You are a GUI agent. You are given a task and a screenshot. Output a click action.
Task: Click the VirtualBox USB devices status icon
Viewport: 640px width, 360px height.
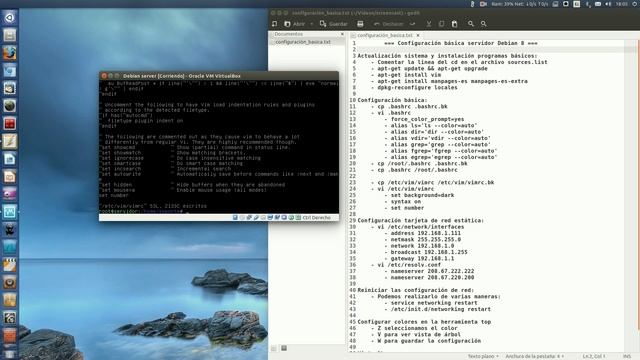(x=256, y=218)
